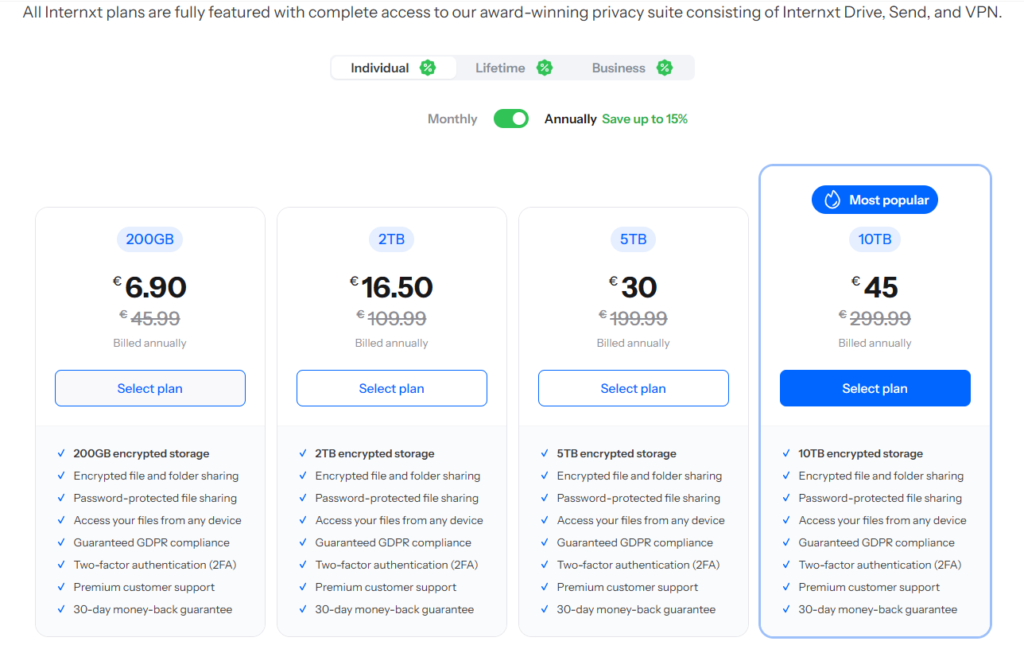
Task: Click 10TB plan's Guaranteed GDPR compliance checkmark
Action: click(786, 542)
